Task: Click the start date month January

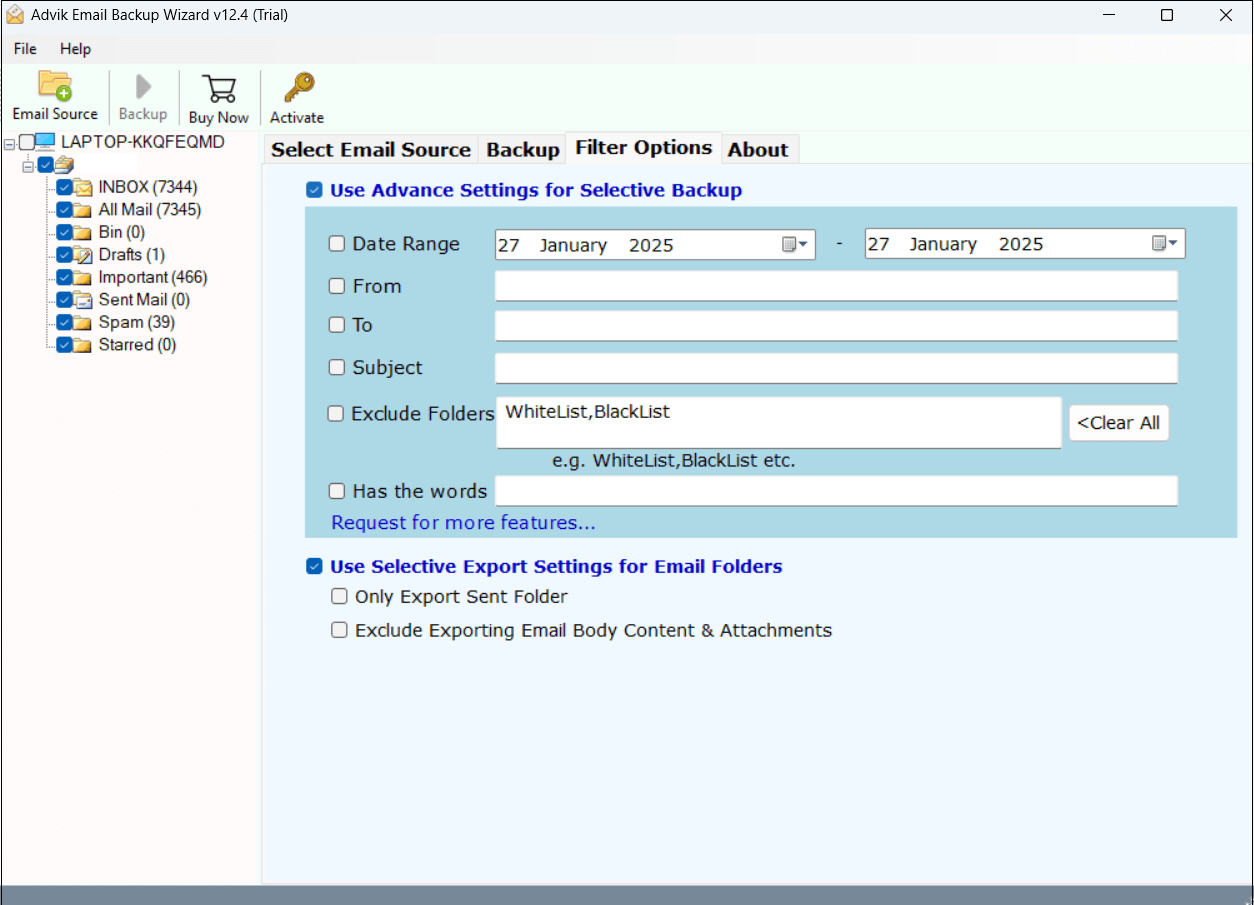Action: click(573, 245)
